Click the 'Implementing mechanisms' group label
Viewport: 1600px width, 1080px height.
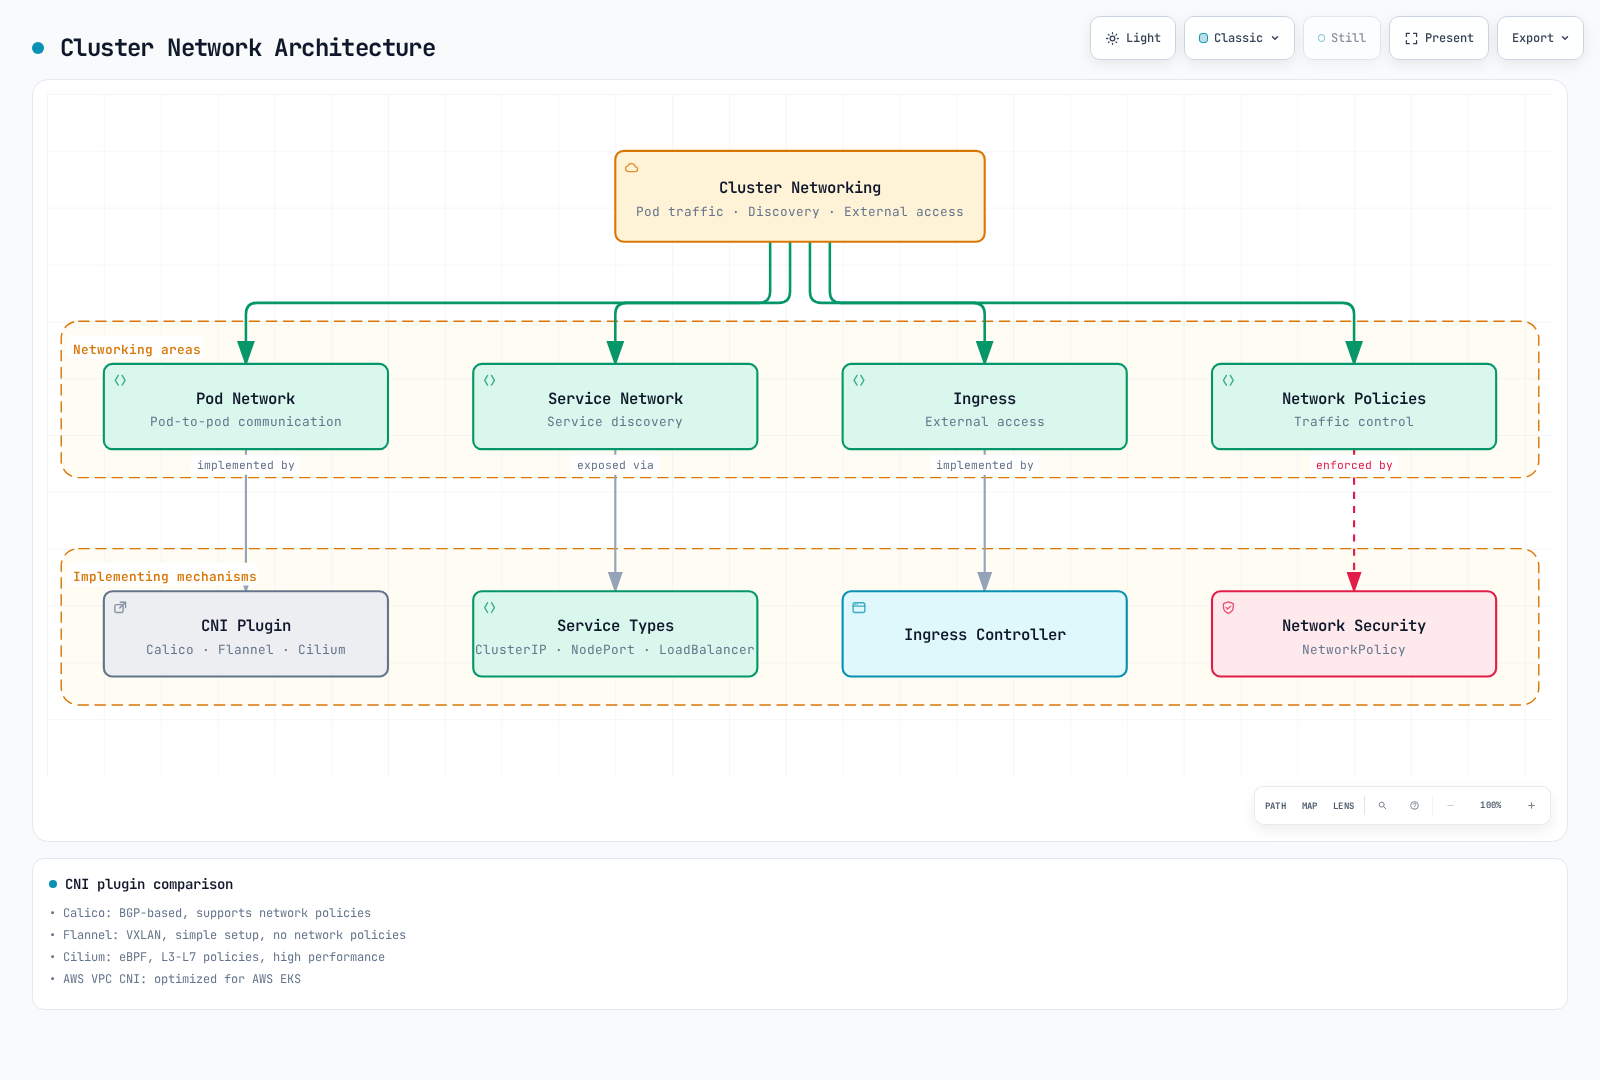pyautogui.click(x=165, y=577)
